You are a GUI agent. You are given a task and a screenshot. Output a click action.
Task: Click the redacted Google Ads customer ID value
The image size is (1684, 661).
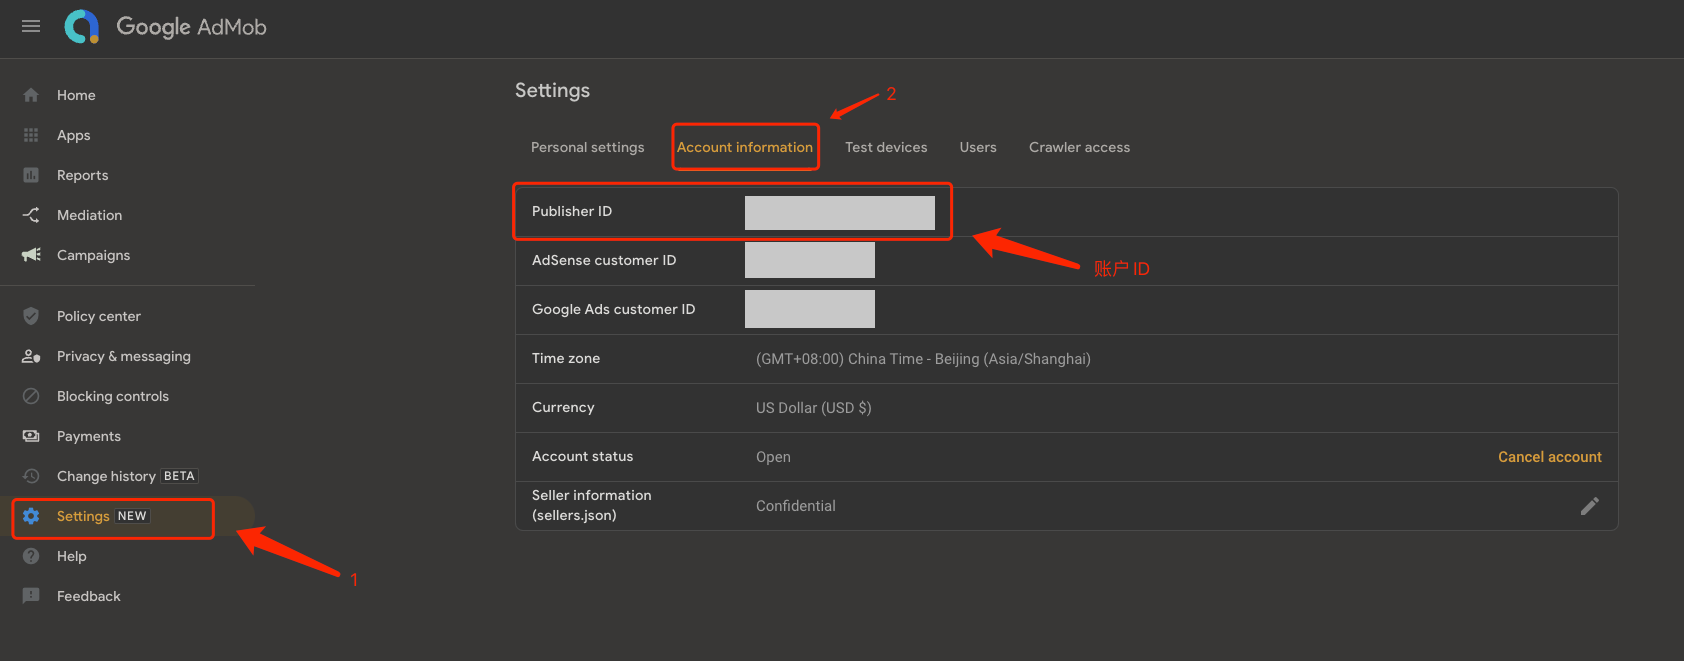click(810, 309)
